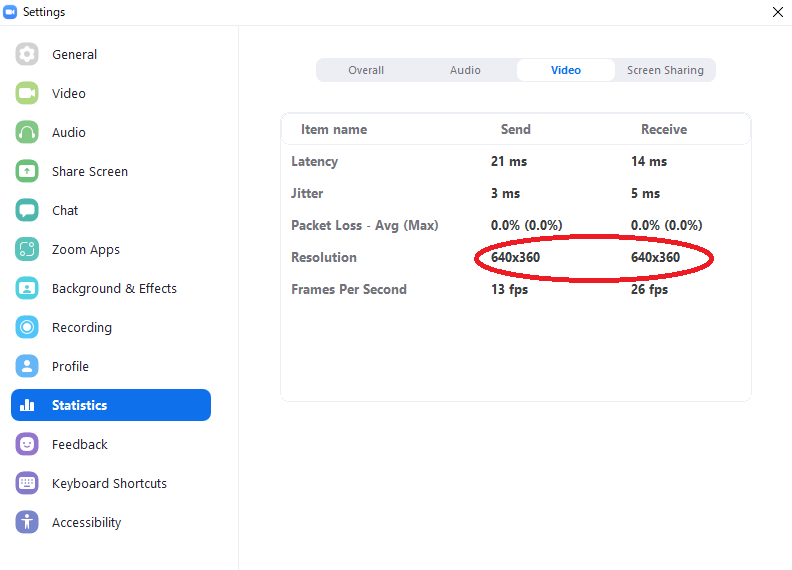The height and width of the screenshot is (570, 792).
Task: Click the Audio headphones icon
Action: [x=27, y=133]
